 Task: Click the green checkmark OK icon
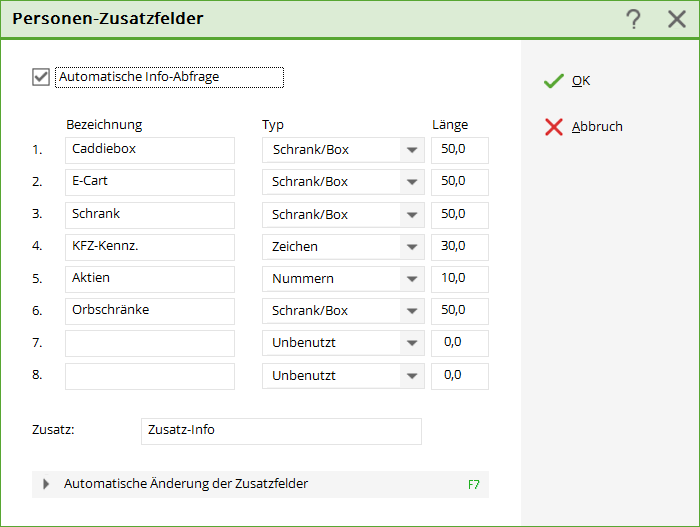(554, 81)
